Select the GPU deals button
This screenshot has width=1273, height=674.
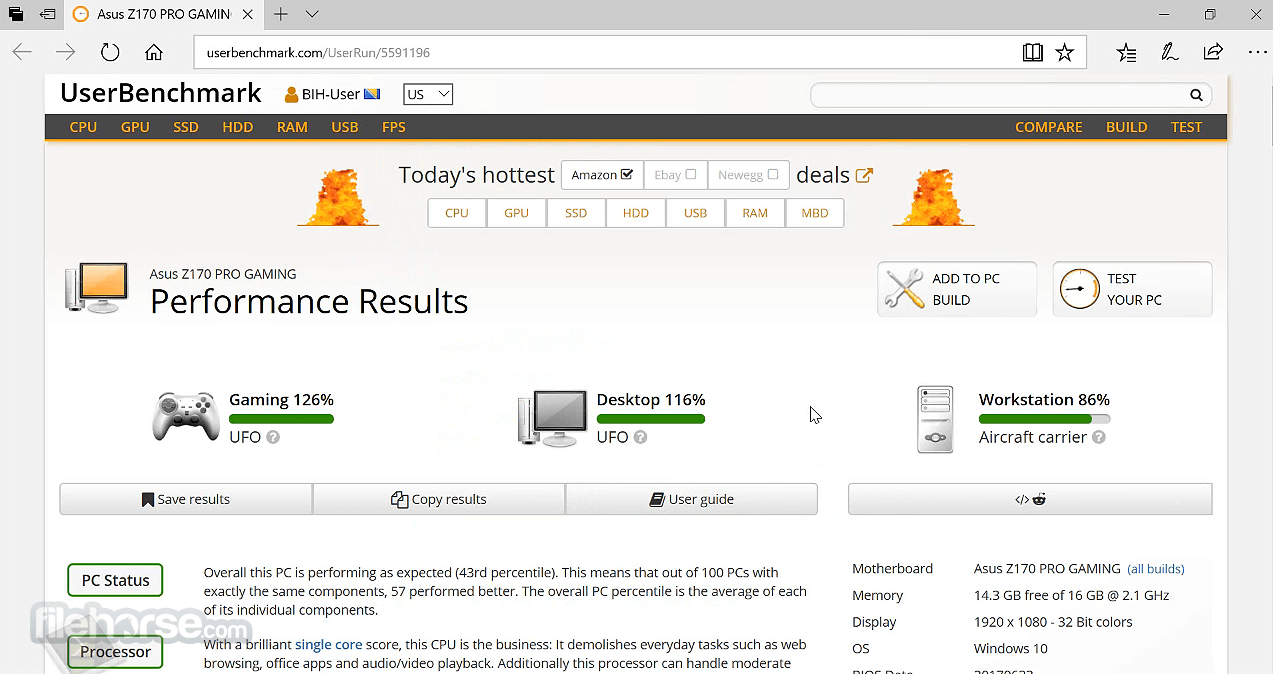(516, 213)
